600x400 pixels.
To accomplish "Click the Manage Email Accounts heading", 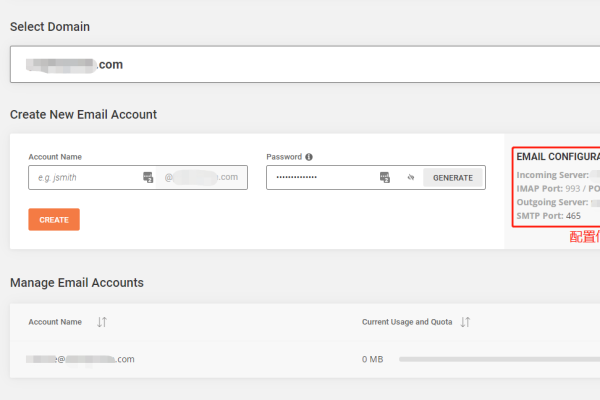I will 77,282.
